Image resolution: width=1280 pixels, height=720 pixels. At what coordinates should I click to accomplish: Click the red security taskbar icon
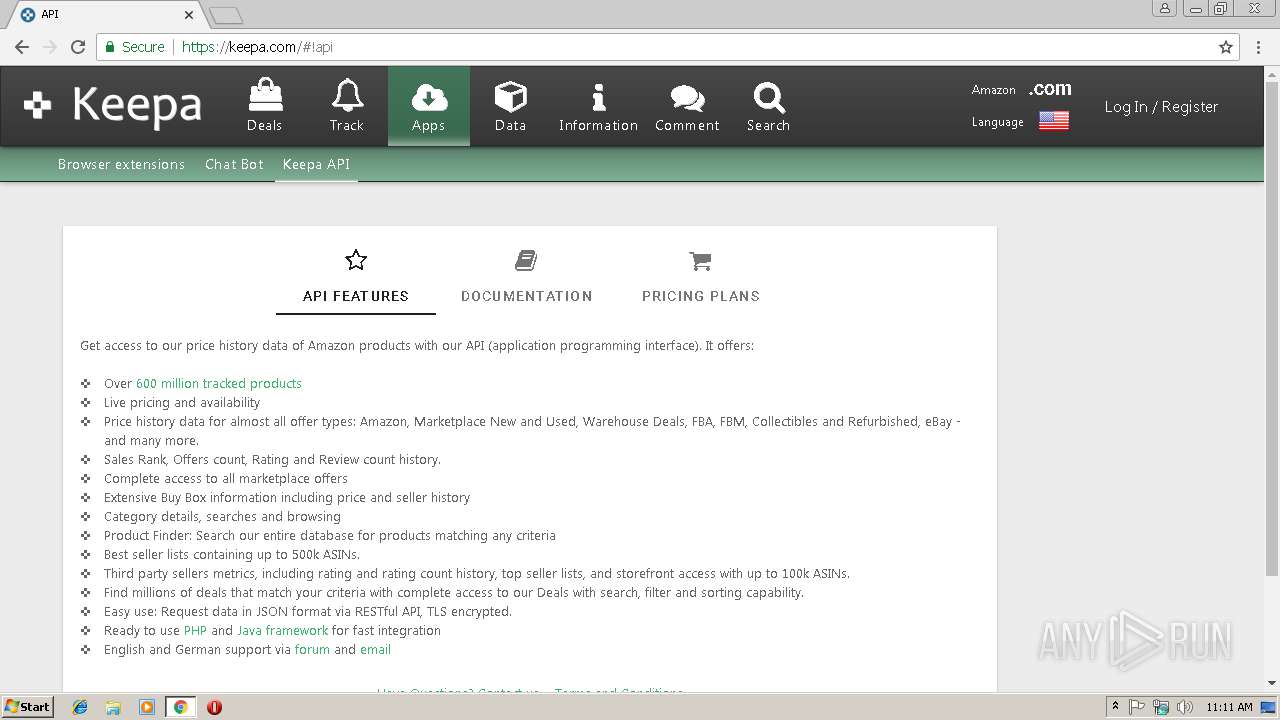coord(214,707)
